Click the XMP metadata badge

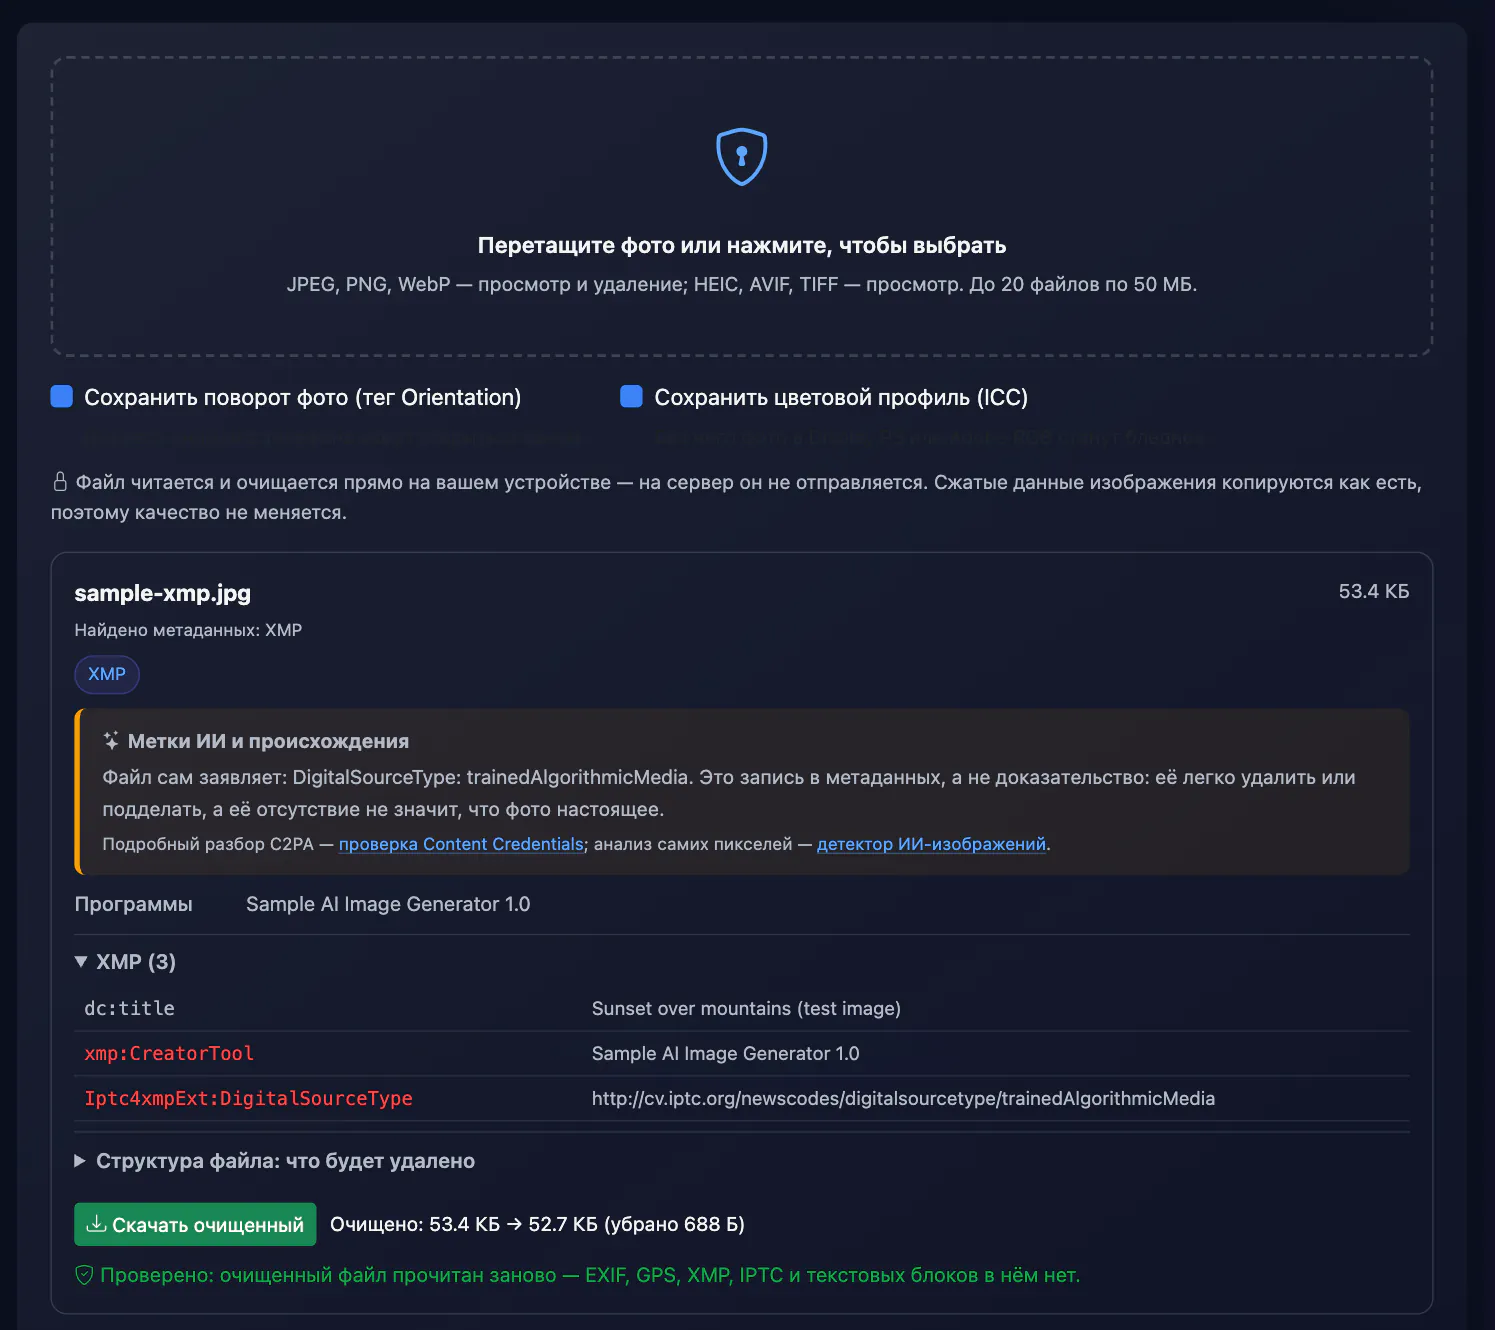point(107,674)
